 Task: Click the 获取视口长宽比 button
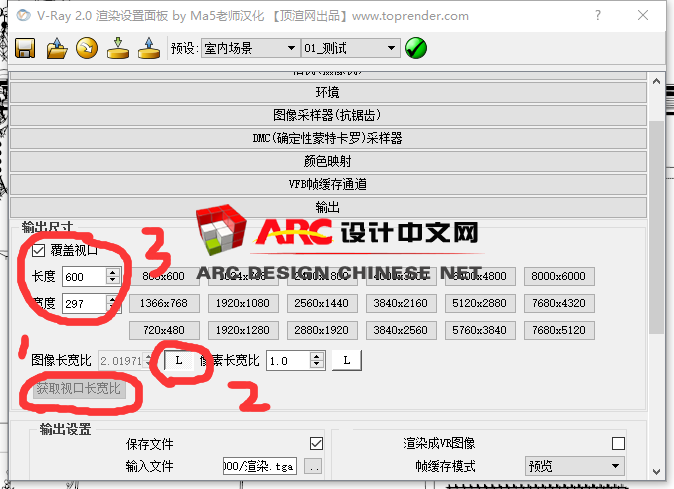[x=78, y=389]
